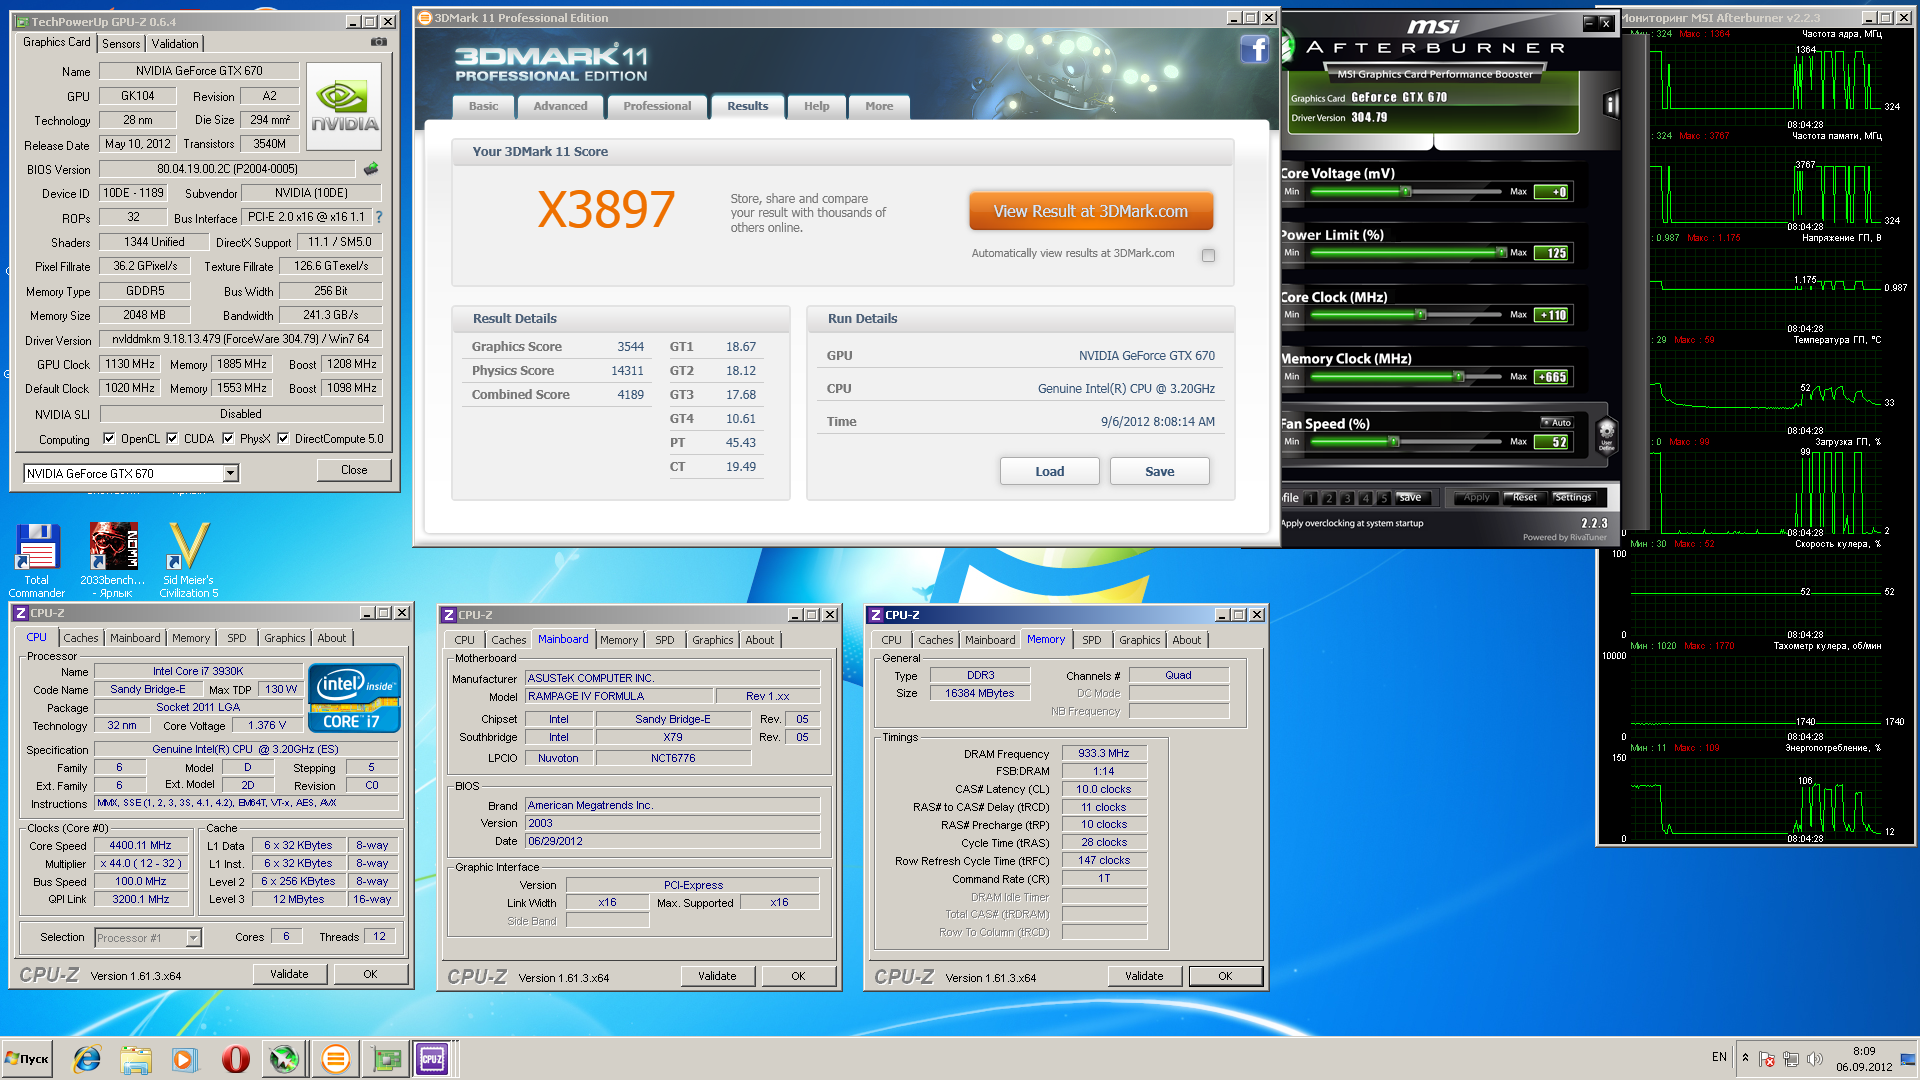1920x1080 pixels.
Task: Open Afterburner Settings
Action: 1573,497
